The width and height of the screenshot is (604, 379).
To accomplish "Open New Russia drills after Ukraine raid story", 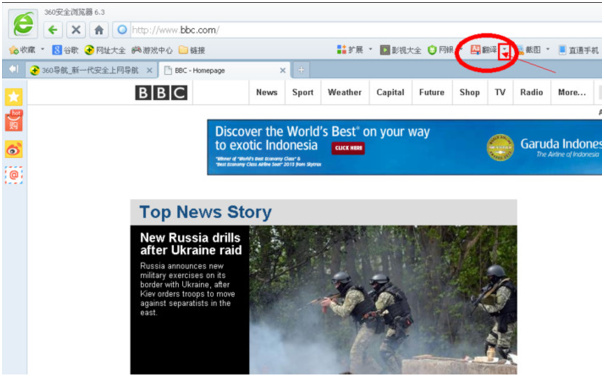I will [191, 244].
